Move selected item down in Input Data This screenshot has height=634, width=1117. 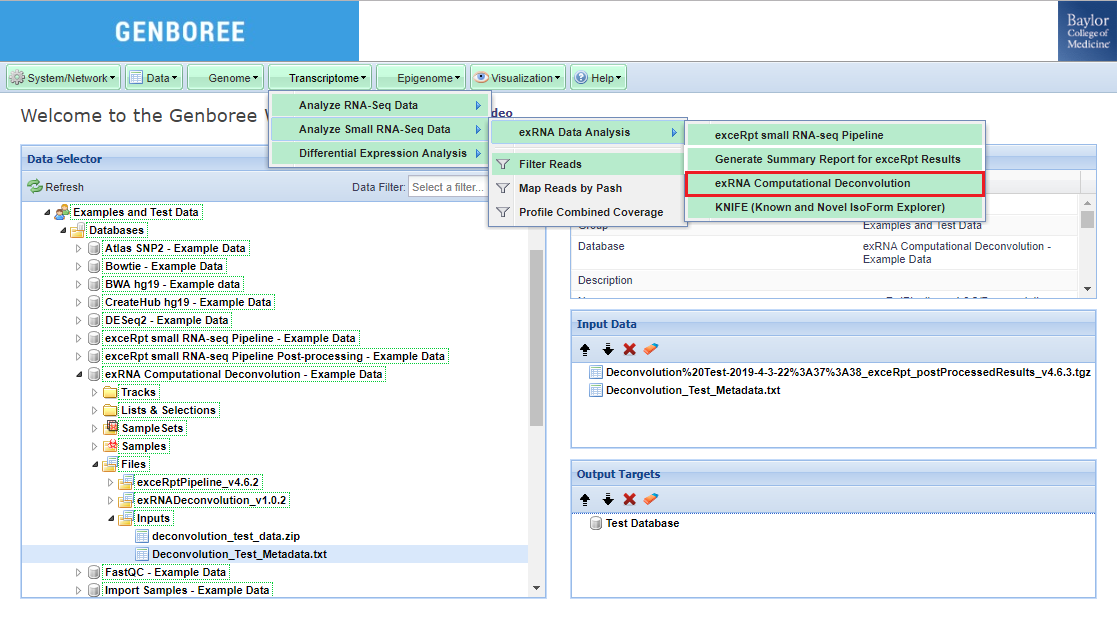607,349
